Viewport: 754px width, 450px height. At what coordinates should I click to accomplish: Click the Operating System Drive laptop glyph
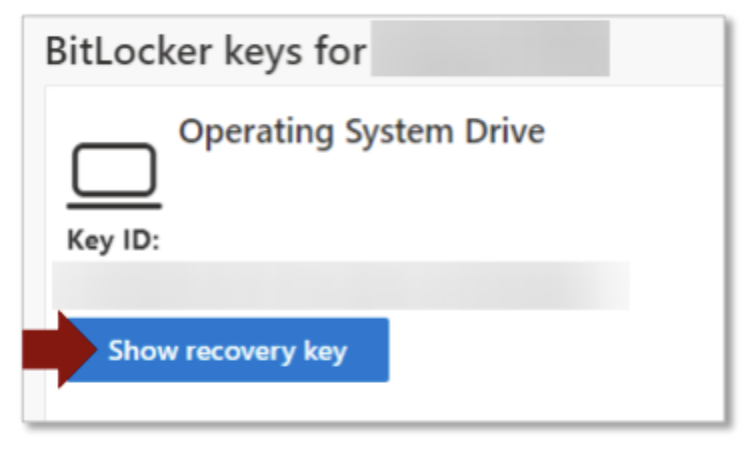[x=113, y=177]
